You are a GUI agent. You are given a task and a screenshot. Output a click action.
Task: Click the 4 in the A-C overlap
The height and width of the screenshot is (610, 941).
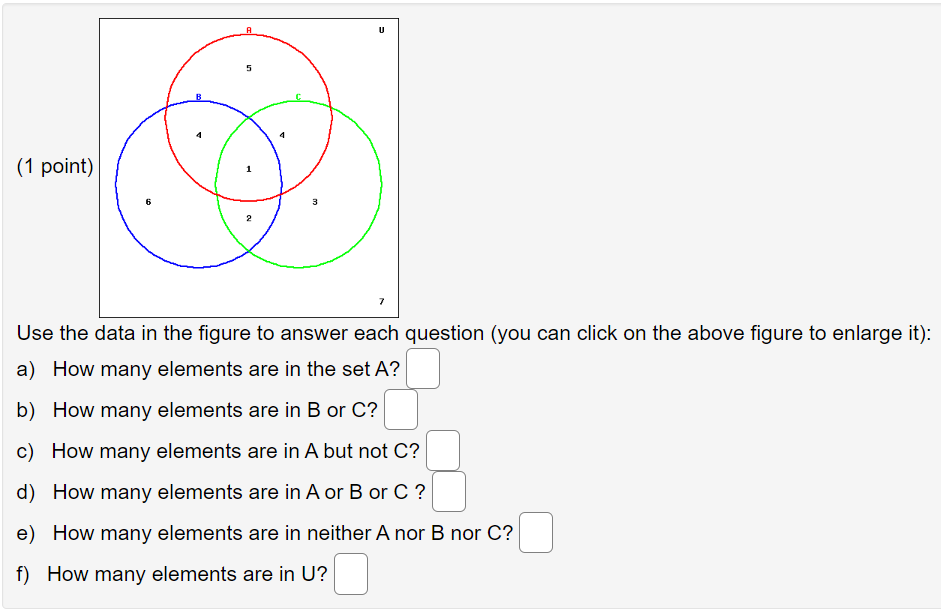coord(282,135)
